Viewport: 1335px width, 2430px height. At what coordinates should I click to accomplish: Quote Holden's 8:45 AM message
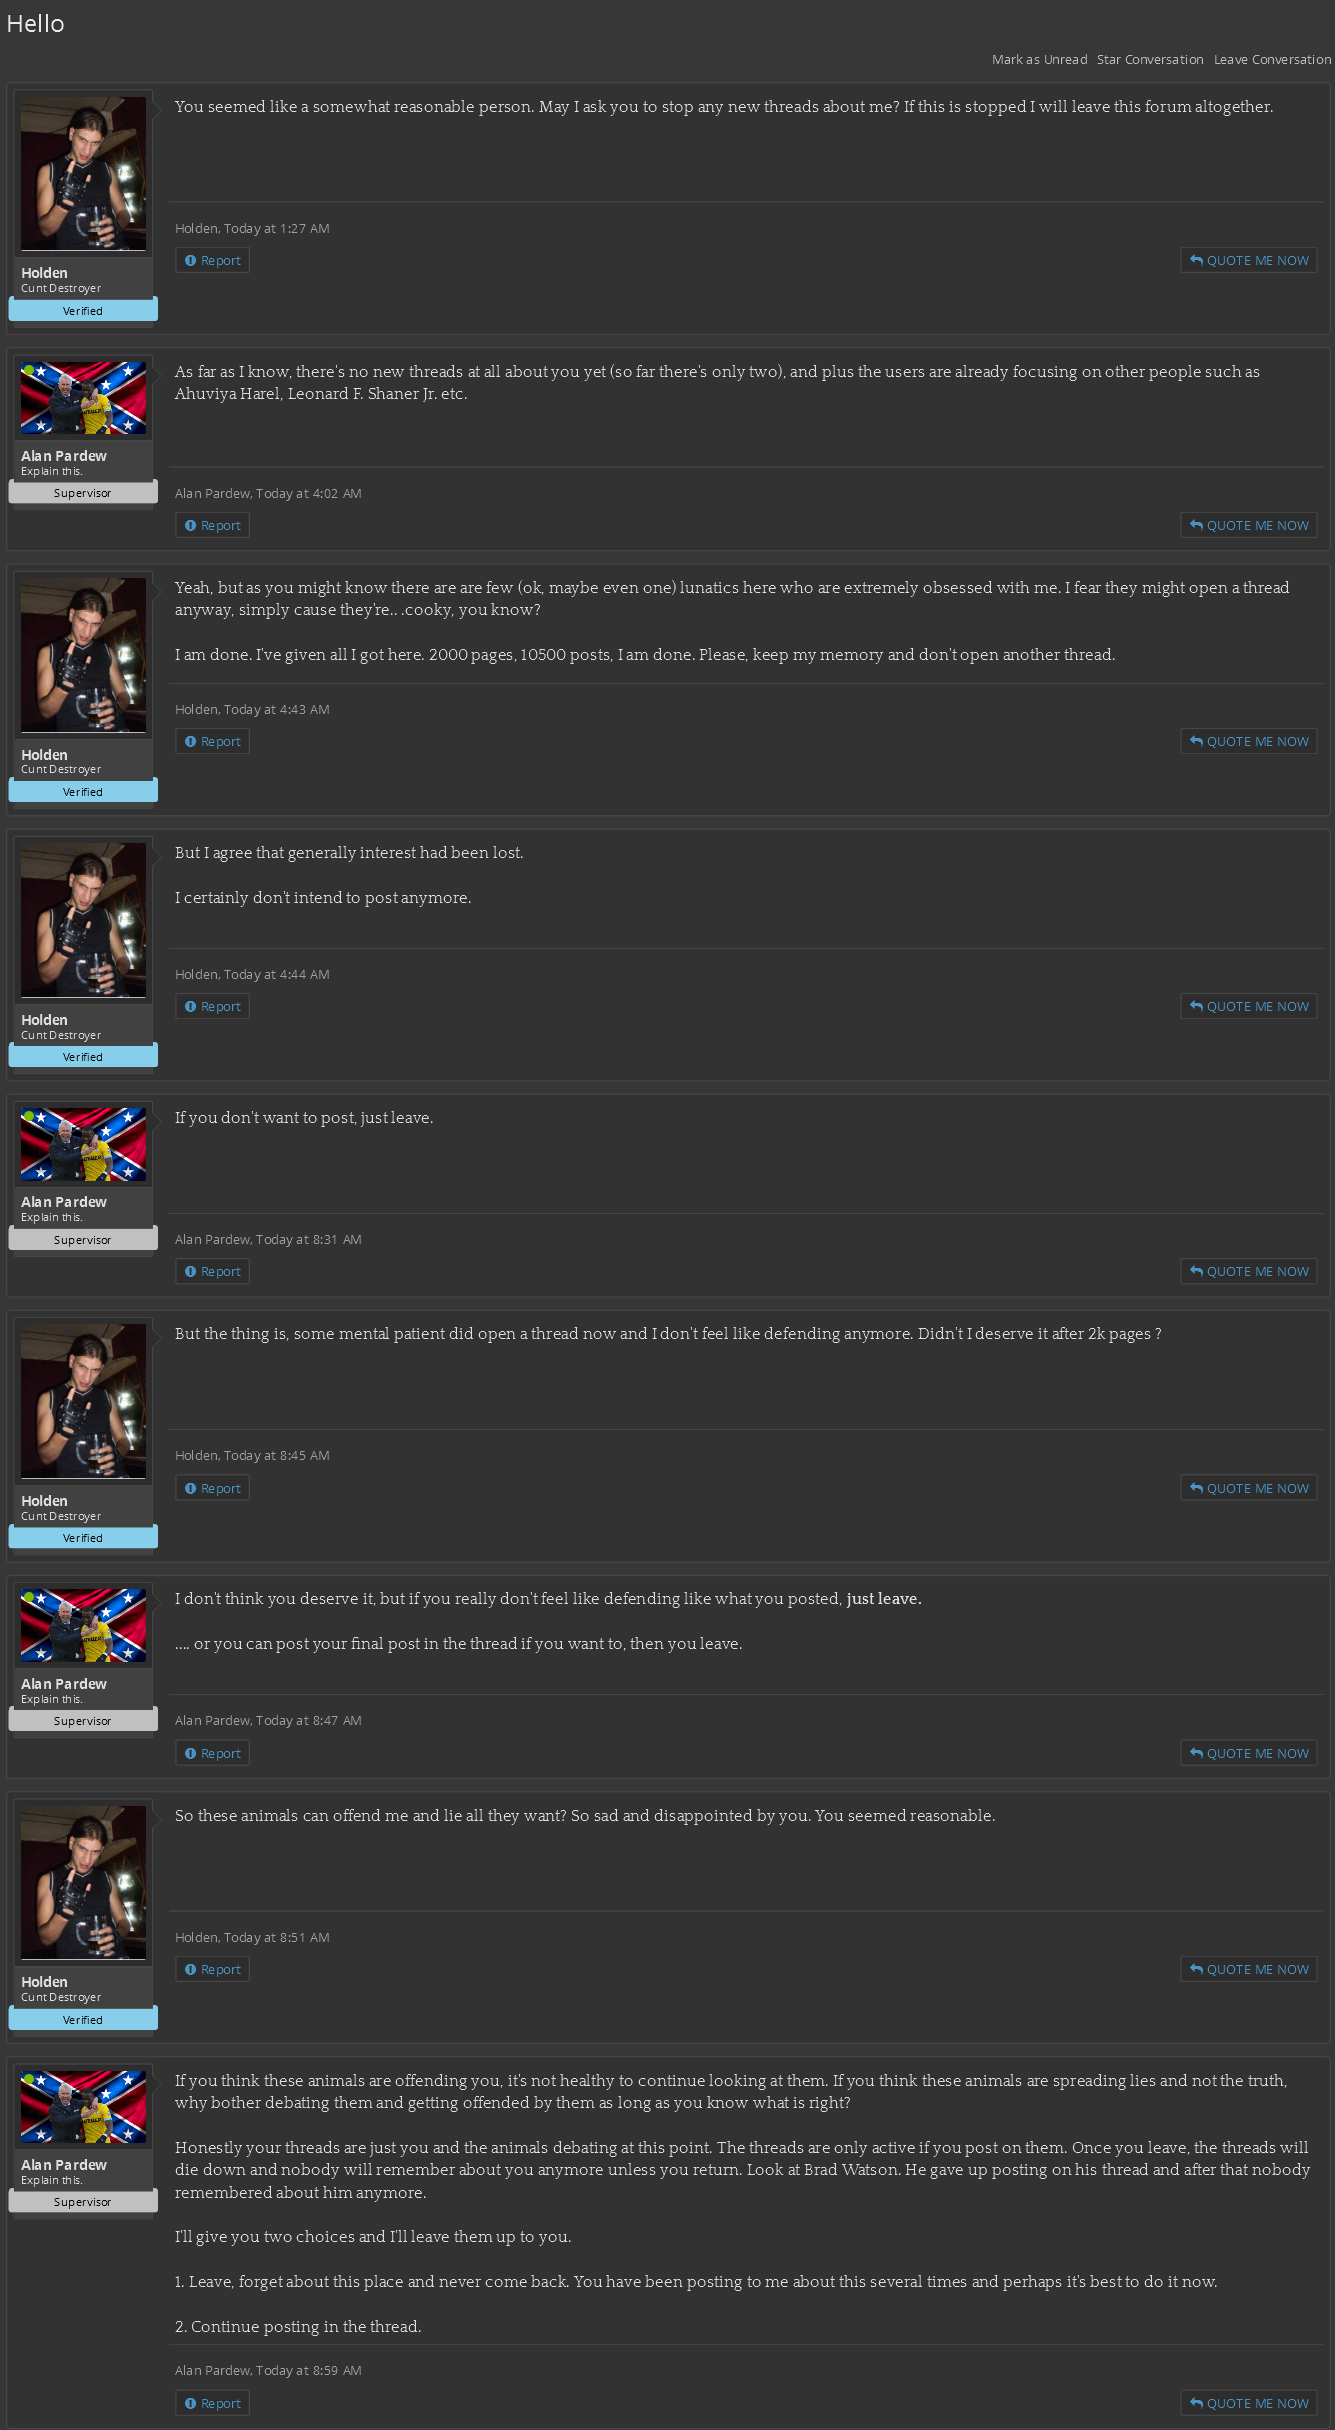(x=1248, y=1489)
